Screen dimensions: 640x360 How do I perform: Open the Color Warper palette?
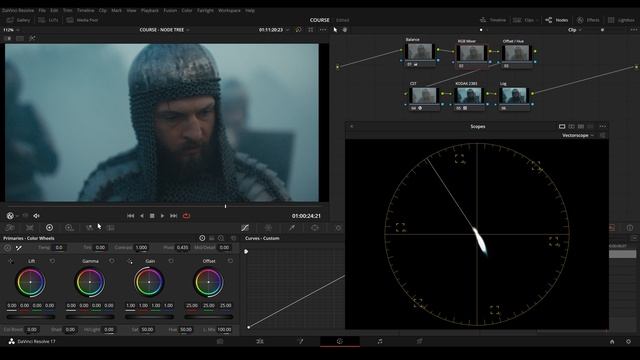click(x=268, y=228)
